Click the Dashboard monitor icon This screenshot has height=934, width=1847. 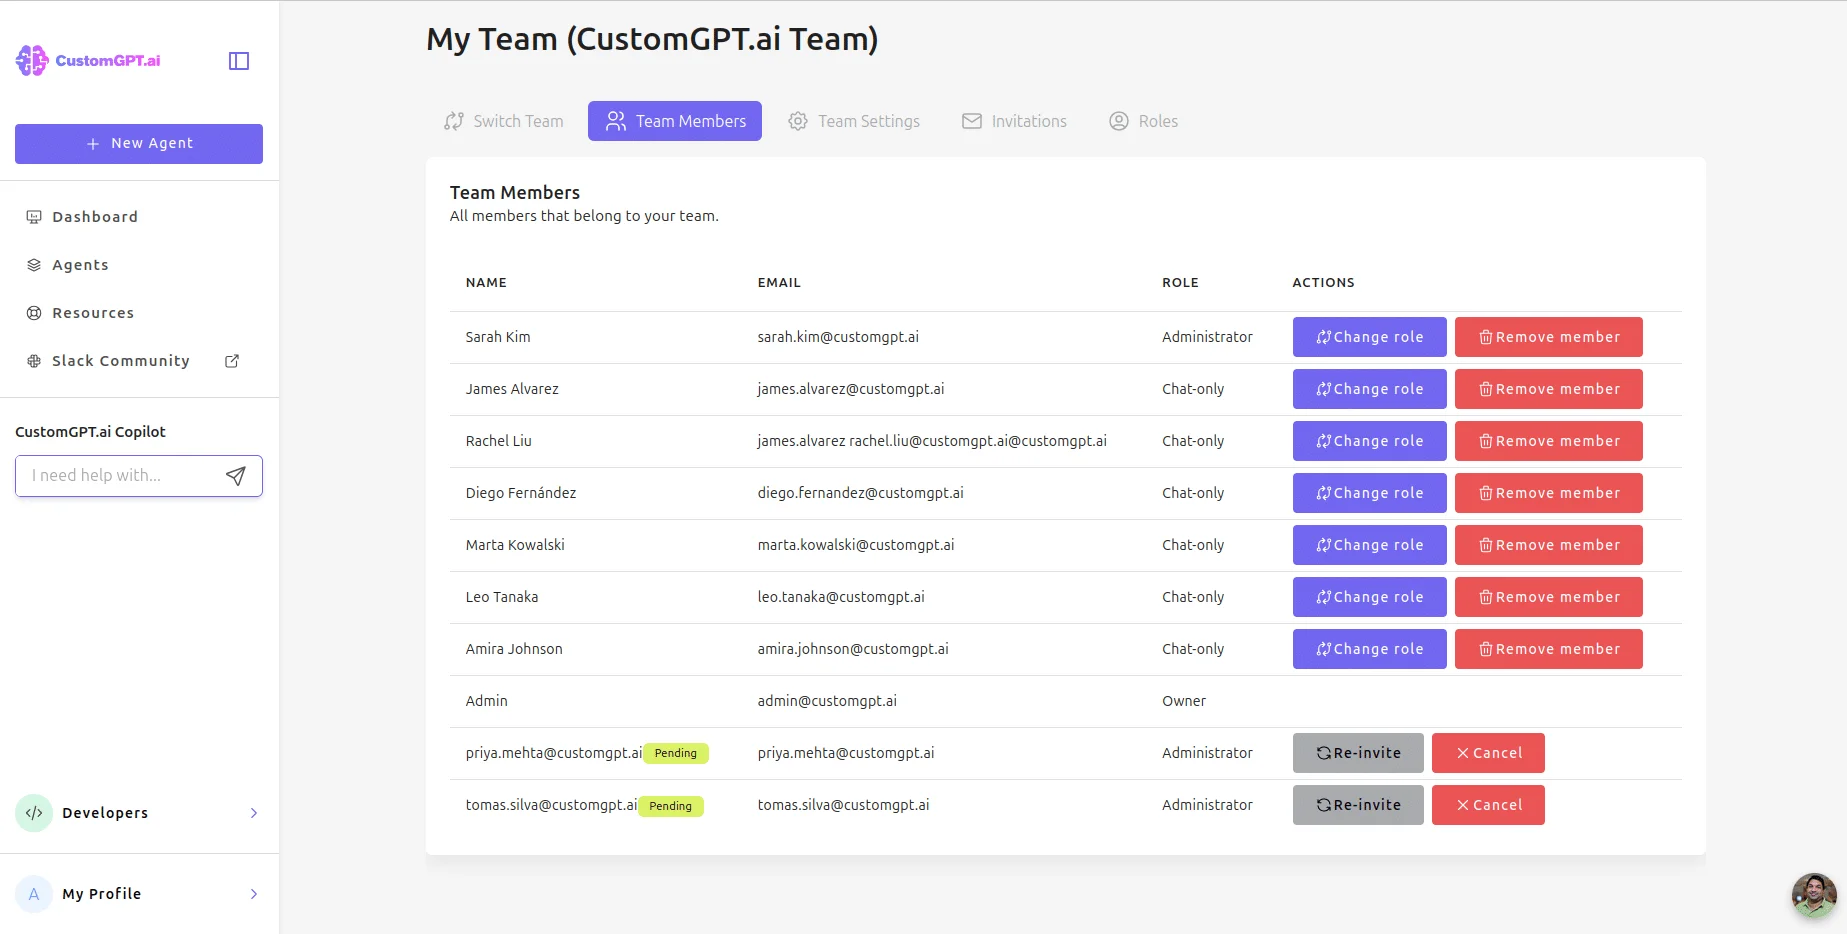(x=34, y=217)
